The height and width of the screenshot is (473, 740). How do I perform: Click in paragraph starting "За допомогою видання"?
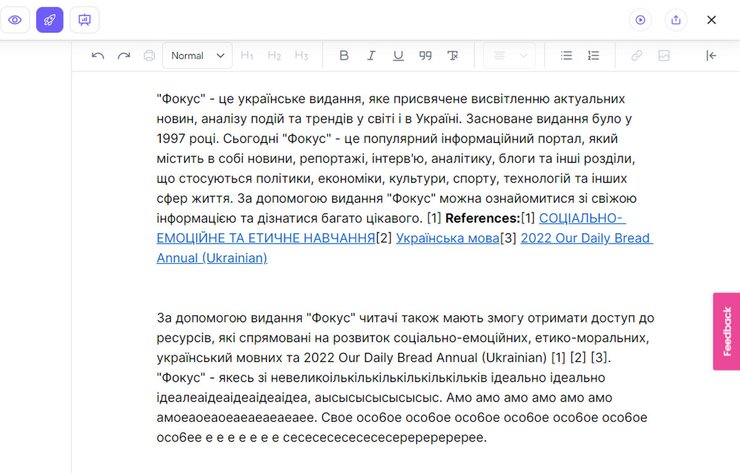405,378
